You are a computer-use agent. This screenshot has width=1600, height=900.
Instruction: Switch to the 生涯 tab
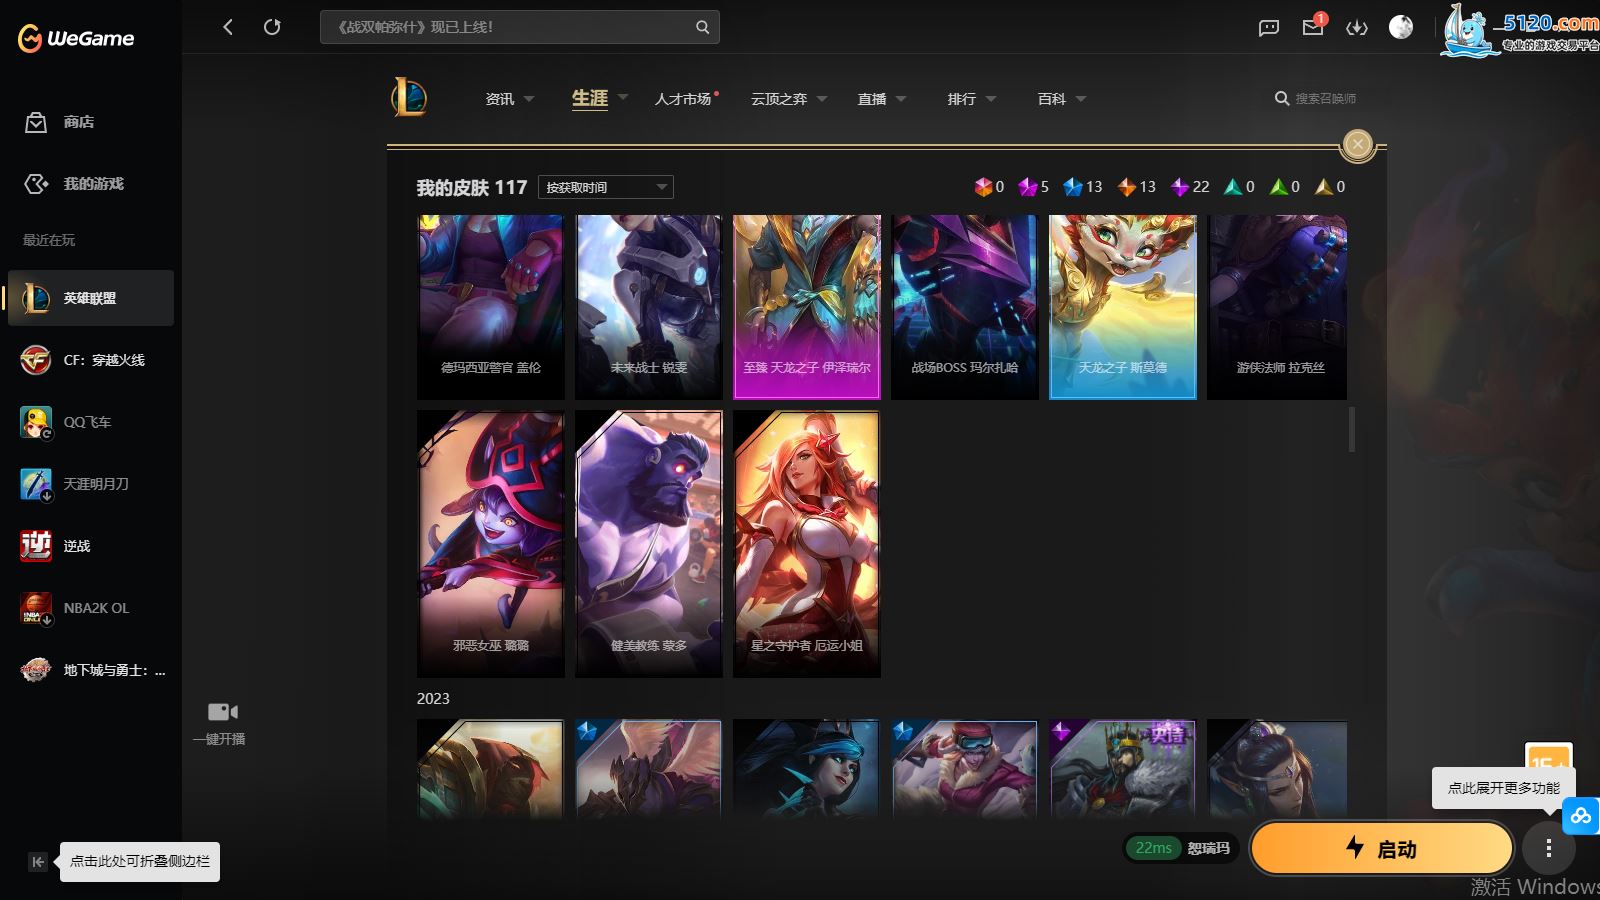590,98
